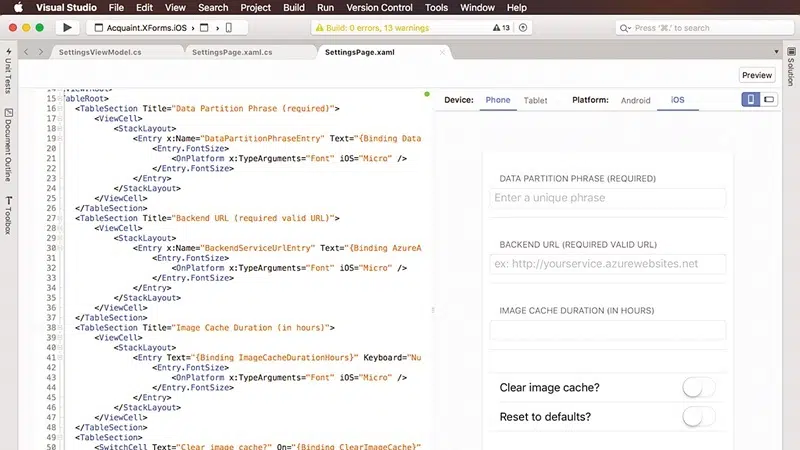Open the 13 warnings counter

pos(501,28)
